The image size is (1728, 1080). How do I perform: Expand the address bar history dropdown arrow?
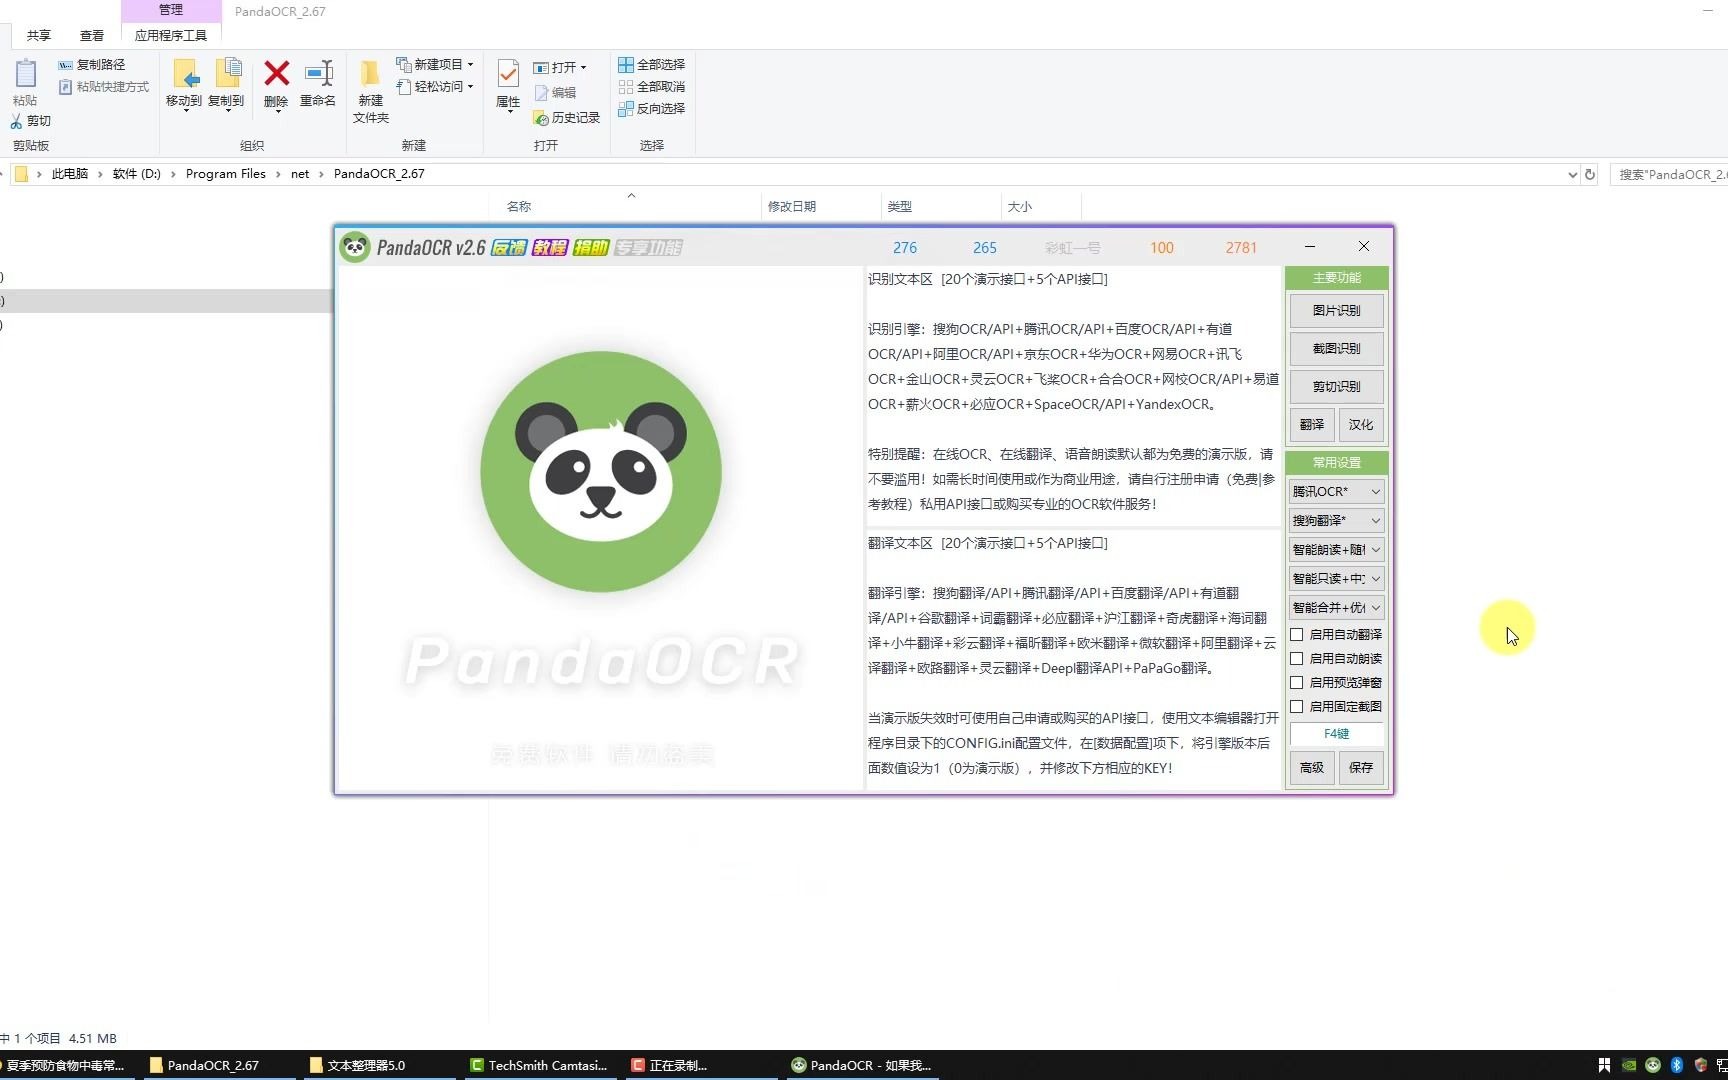point(1572,175)
